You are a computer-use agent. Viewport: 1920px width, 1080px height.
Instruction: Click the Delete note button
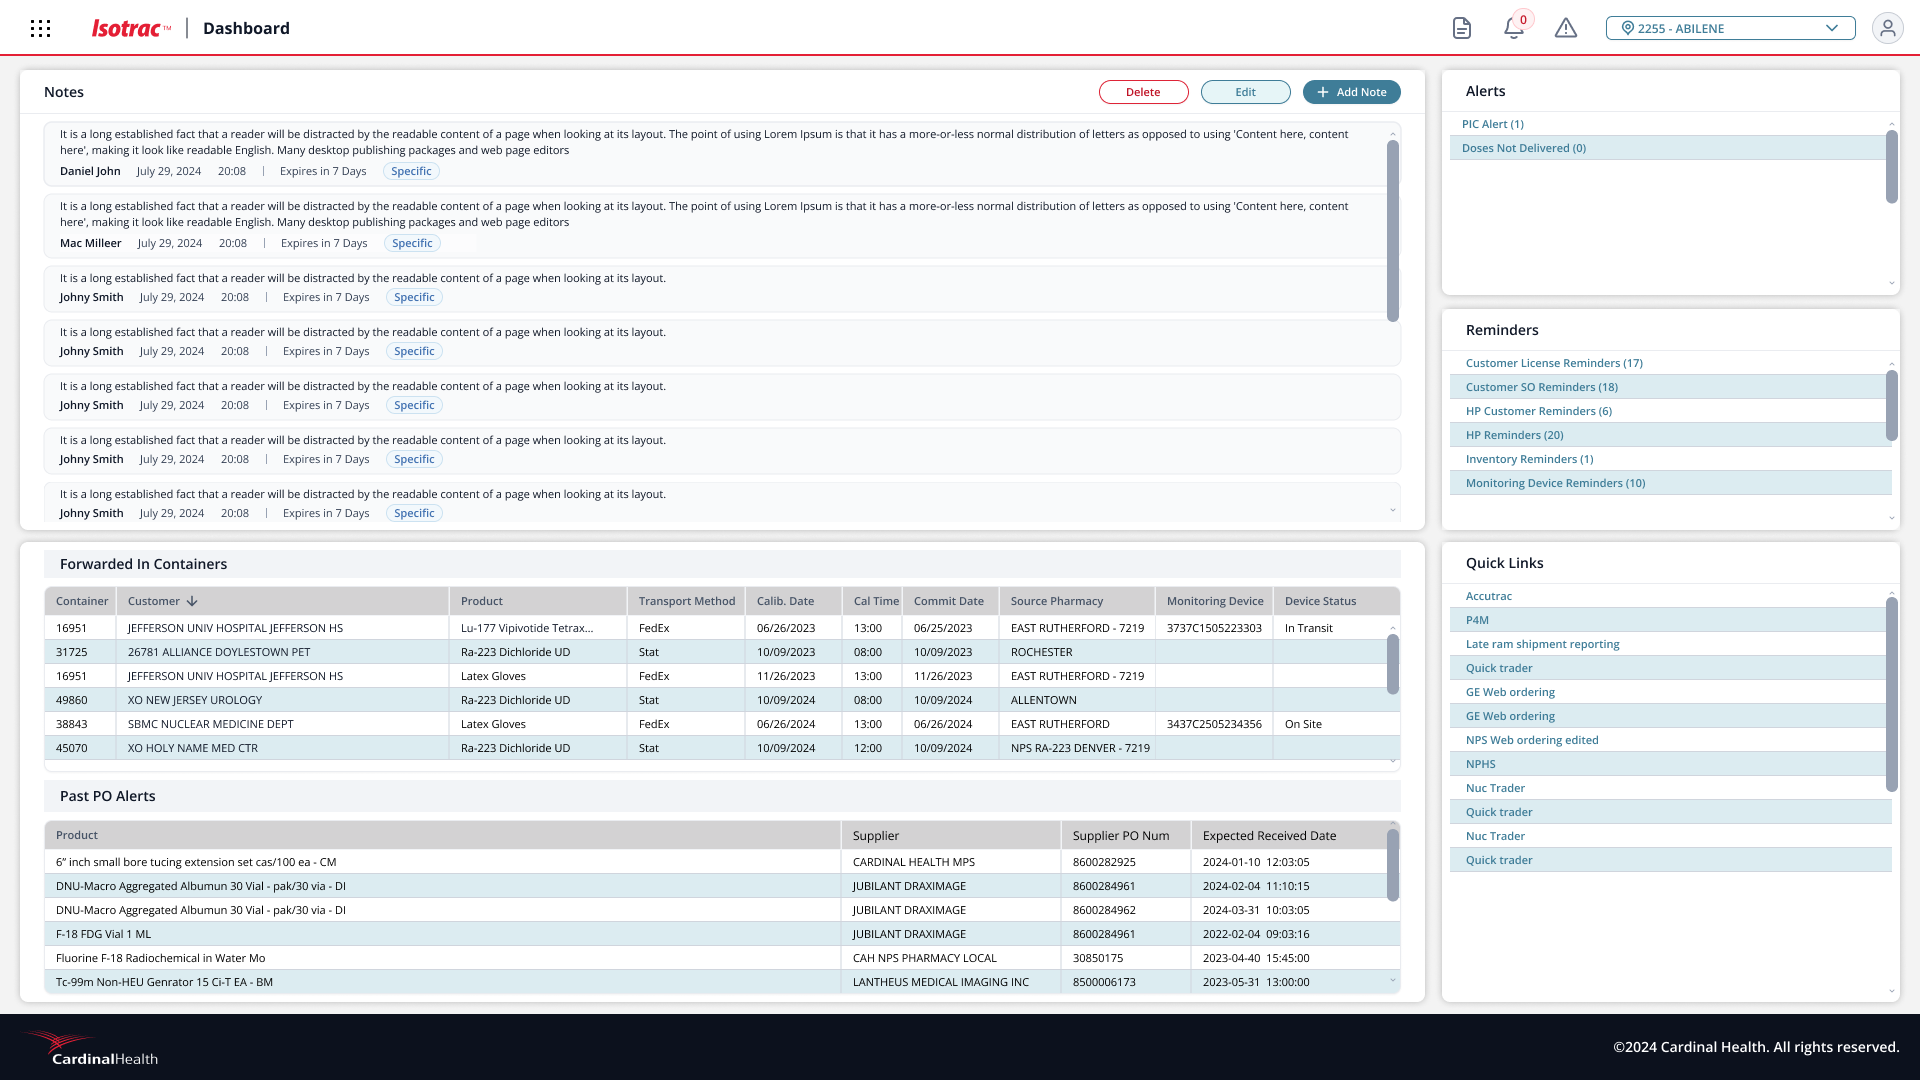coord(1143,92)
